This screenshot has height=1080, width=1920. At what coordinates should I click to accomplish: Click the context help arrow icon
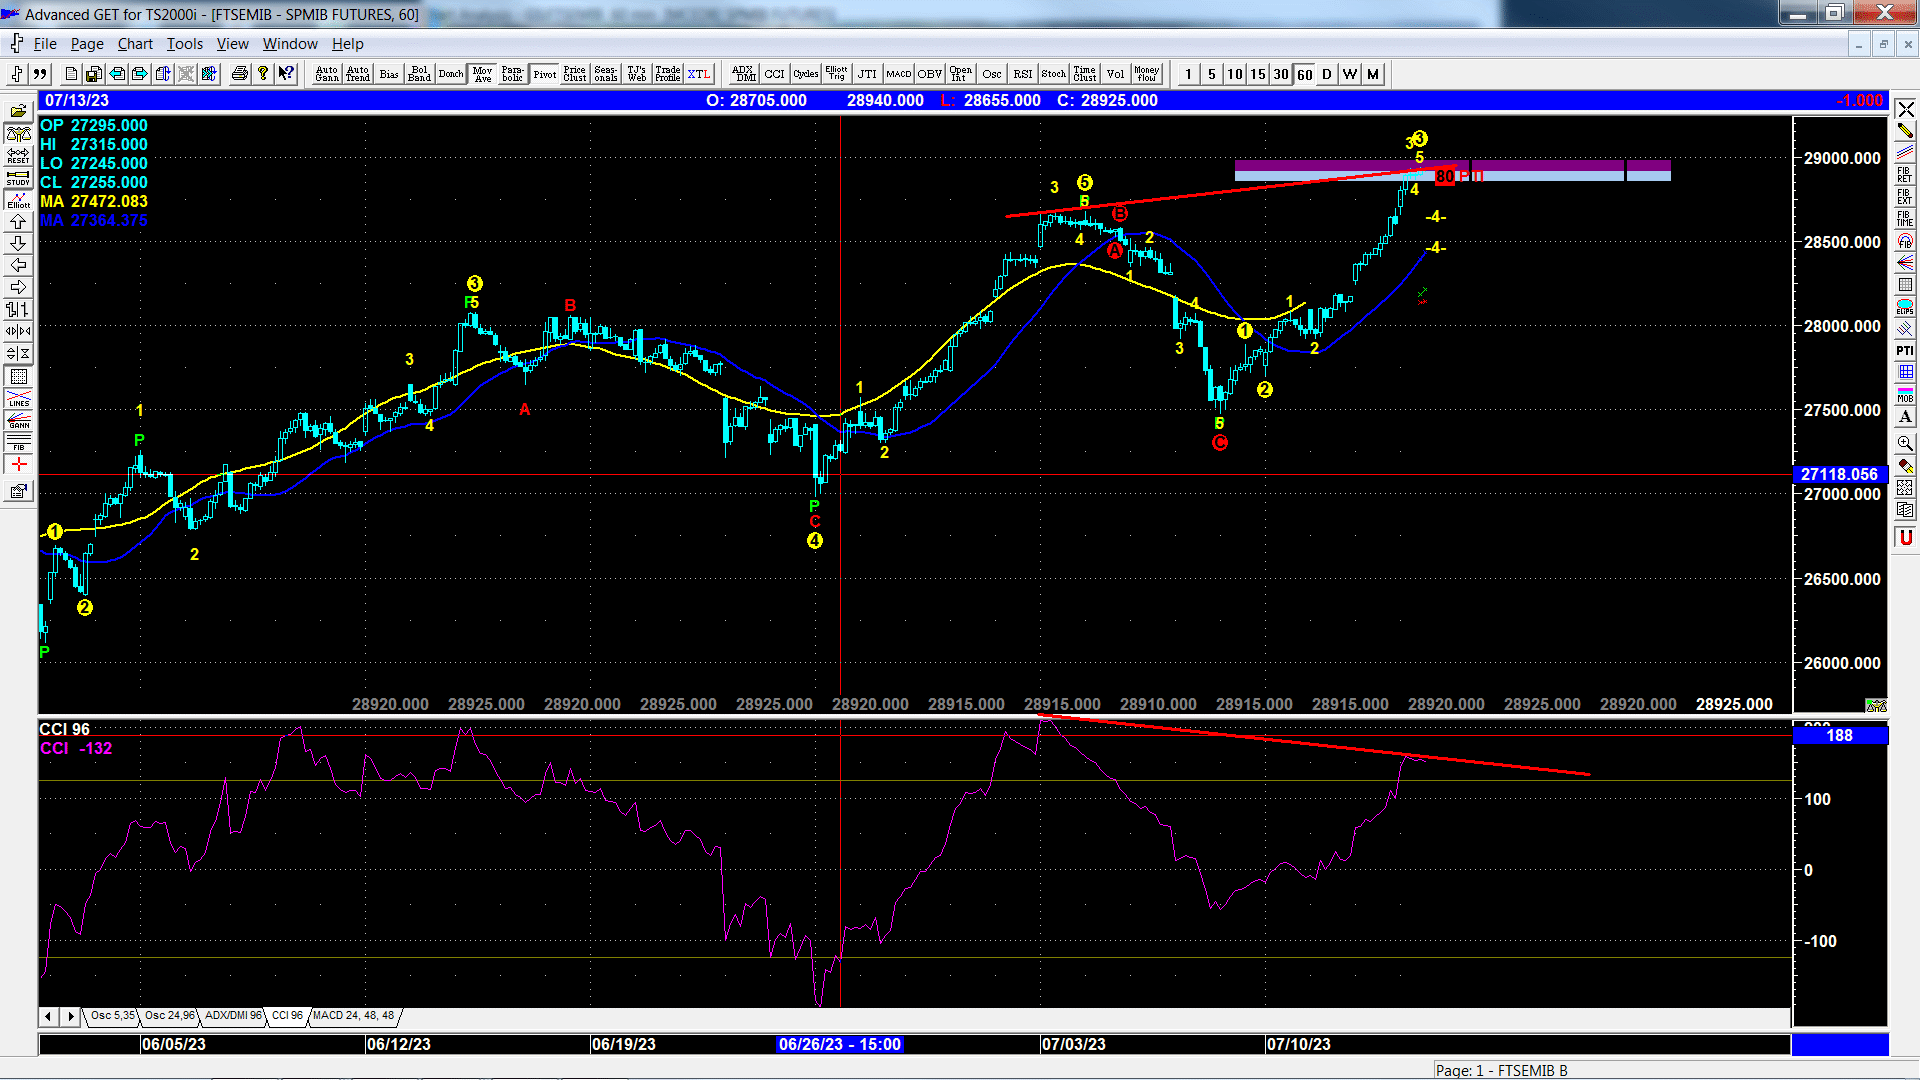point(286,74)
